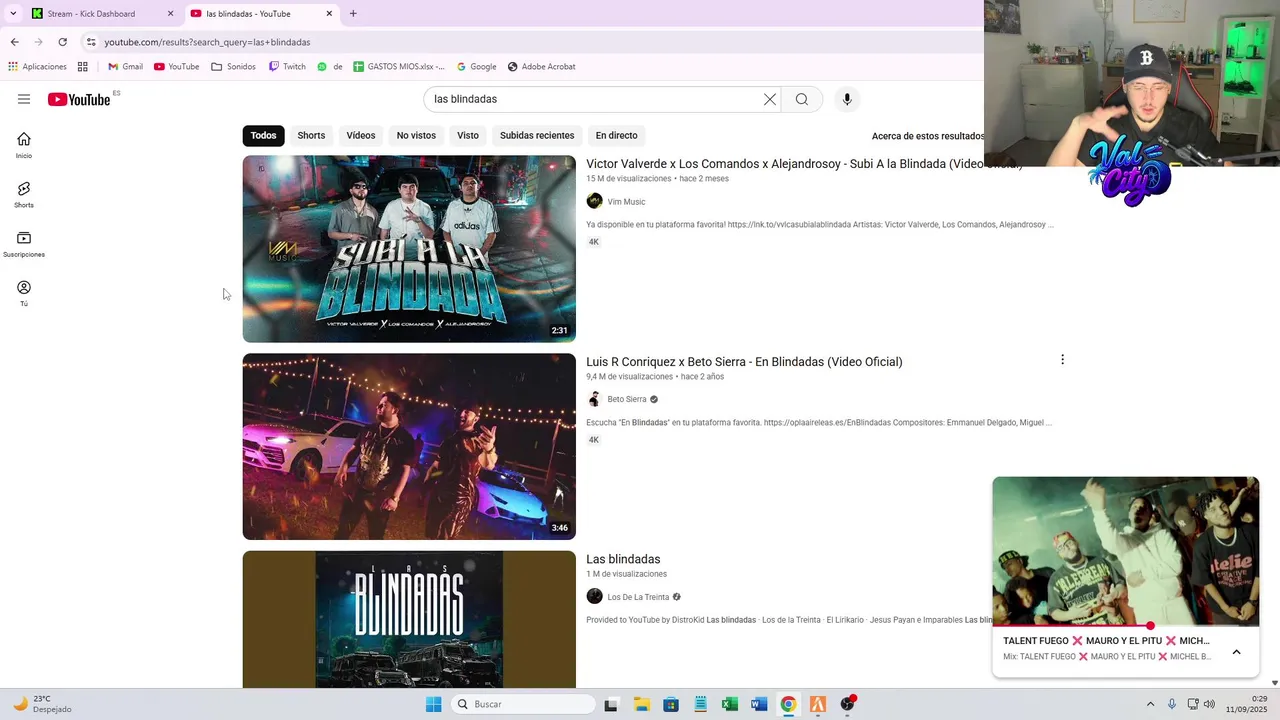Open the Las Blindadas album thumbnail
This screenshot has width=1280, height=720.
[409, 619]
